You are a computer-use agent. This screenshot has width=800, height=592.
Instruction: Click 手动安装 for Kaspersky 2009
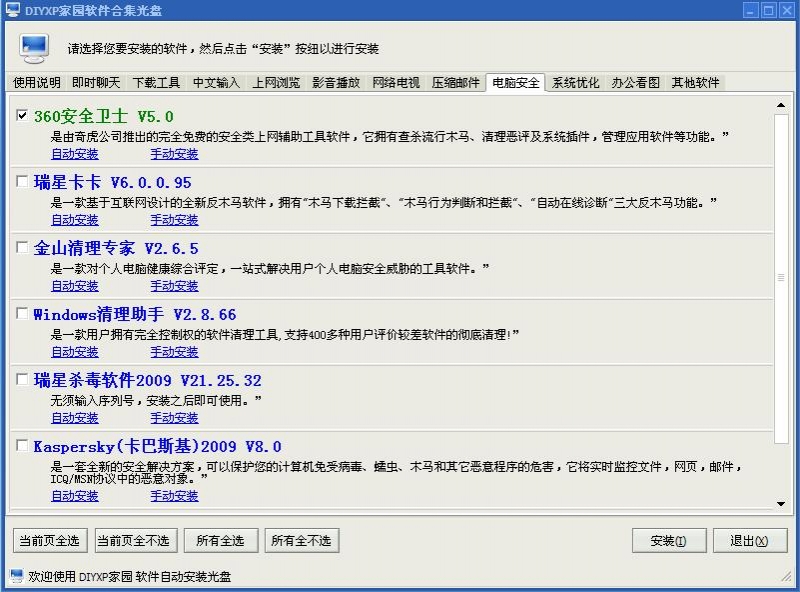[174, 496]
